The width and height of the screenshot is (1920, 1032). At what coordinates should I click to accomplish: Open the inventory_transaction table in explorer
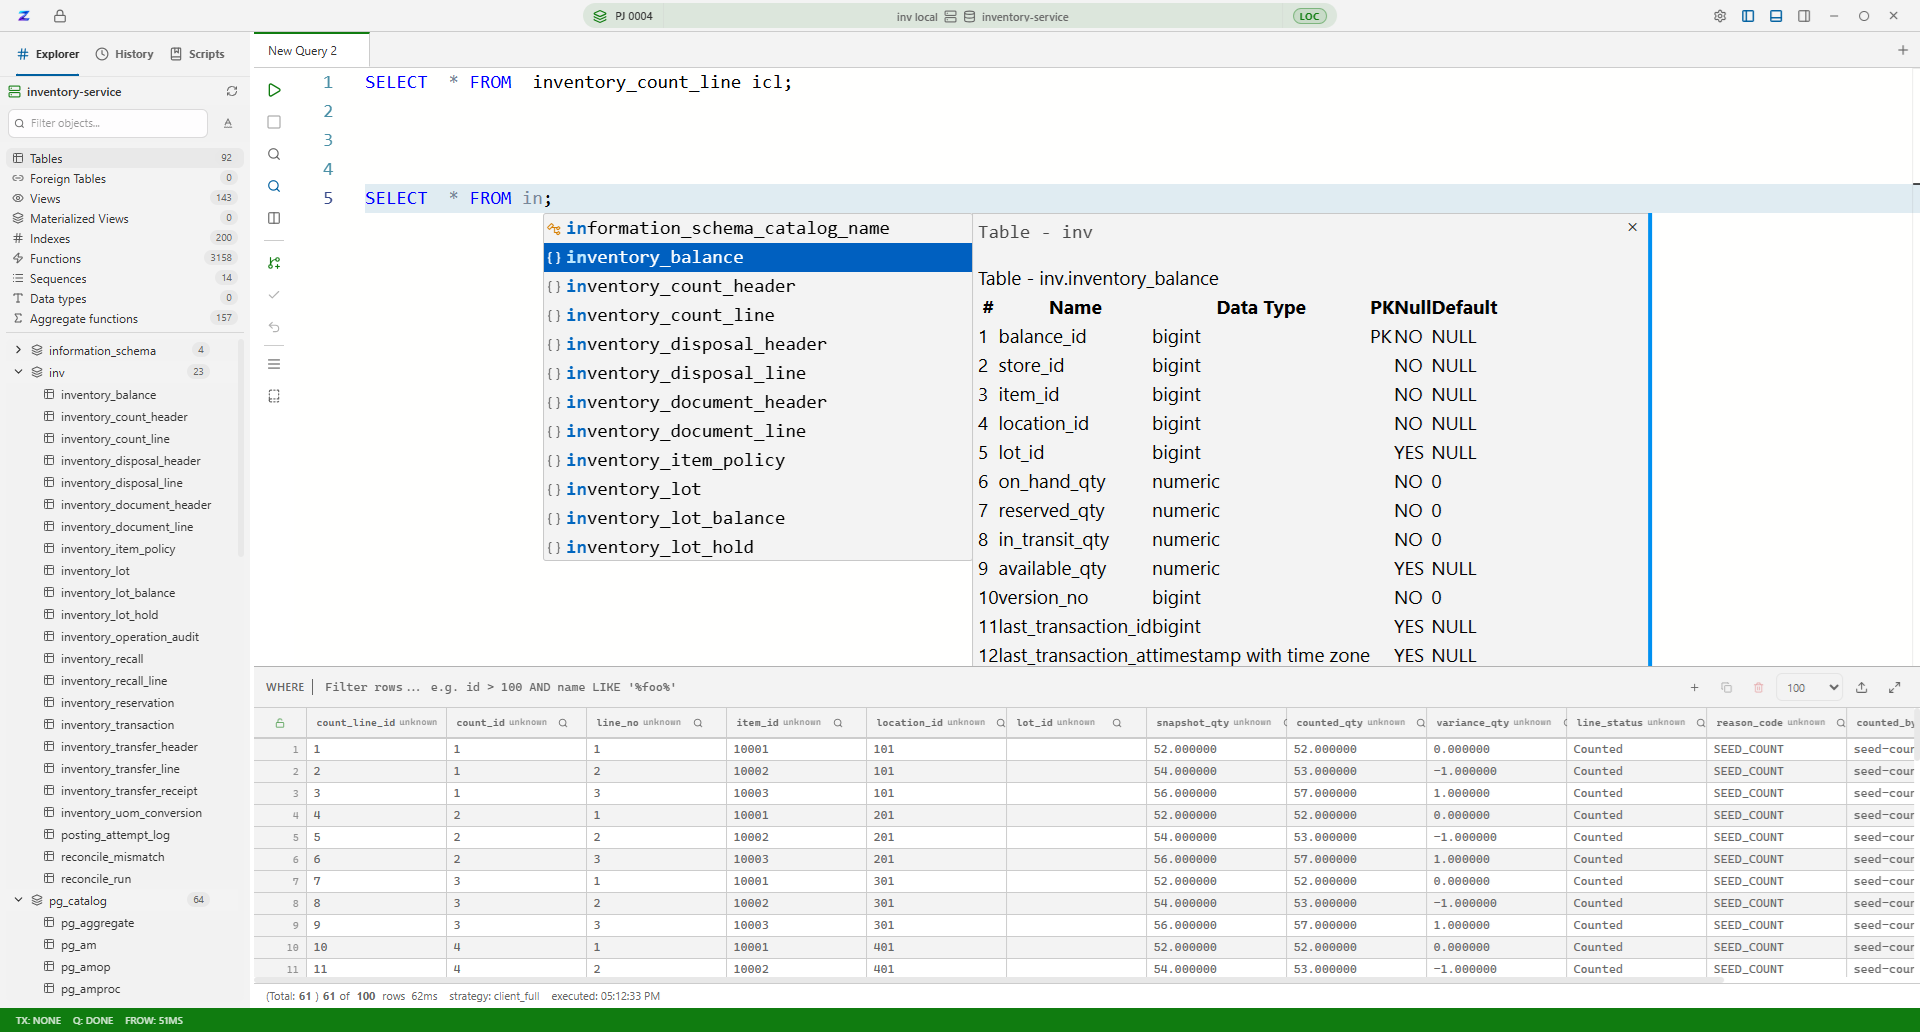click(x=117, y=725)
